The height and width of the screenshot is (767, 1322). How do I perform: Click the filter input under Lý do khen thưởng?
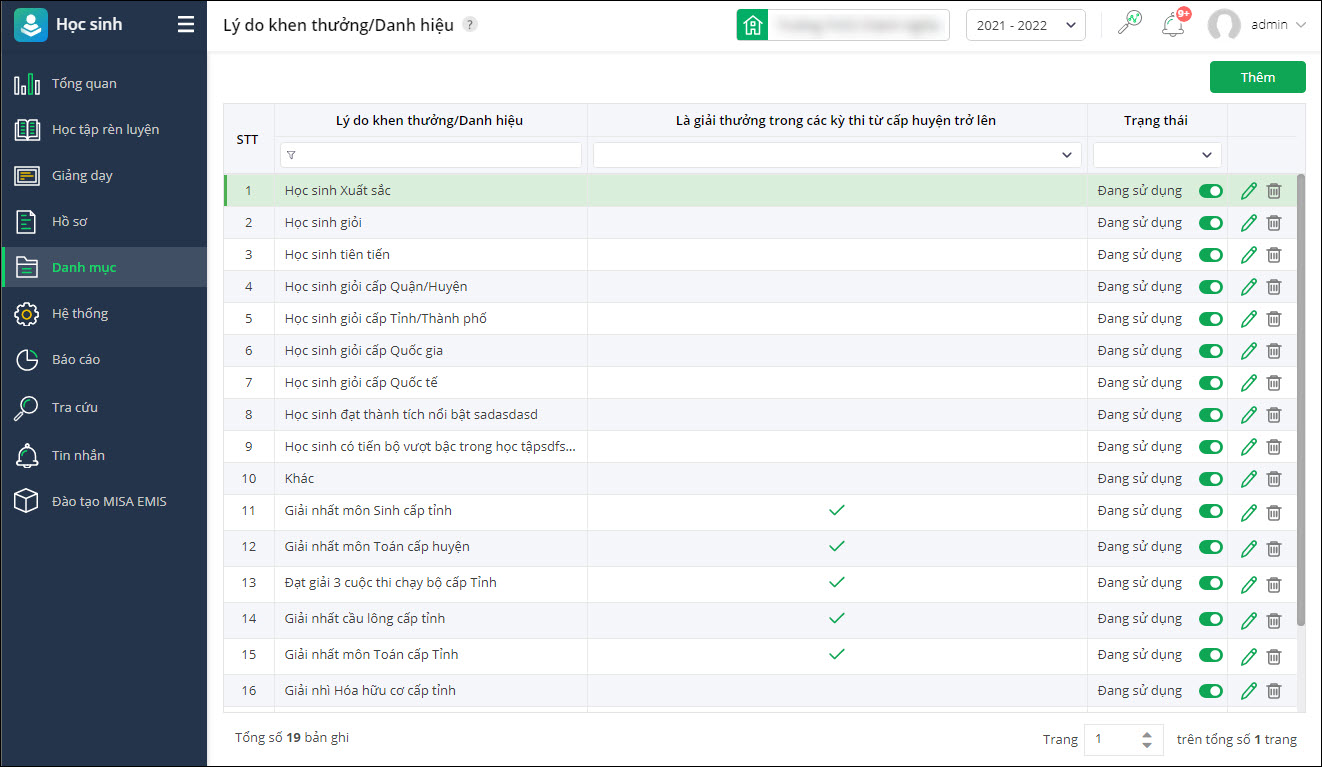click(x=431, y=155)
